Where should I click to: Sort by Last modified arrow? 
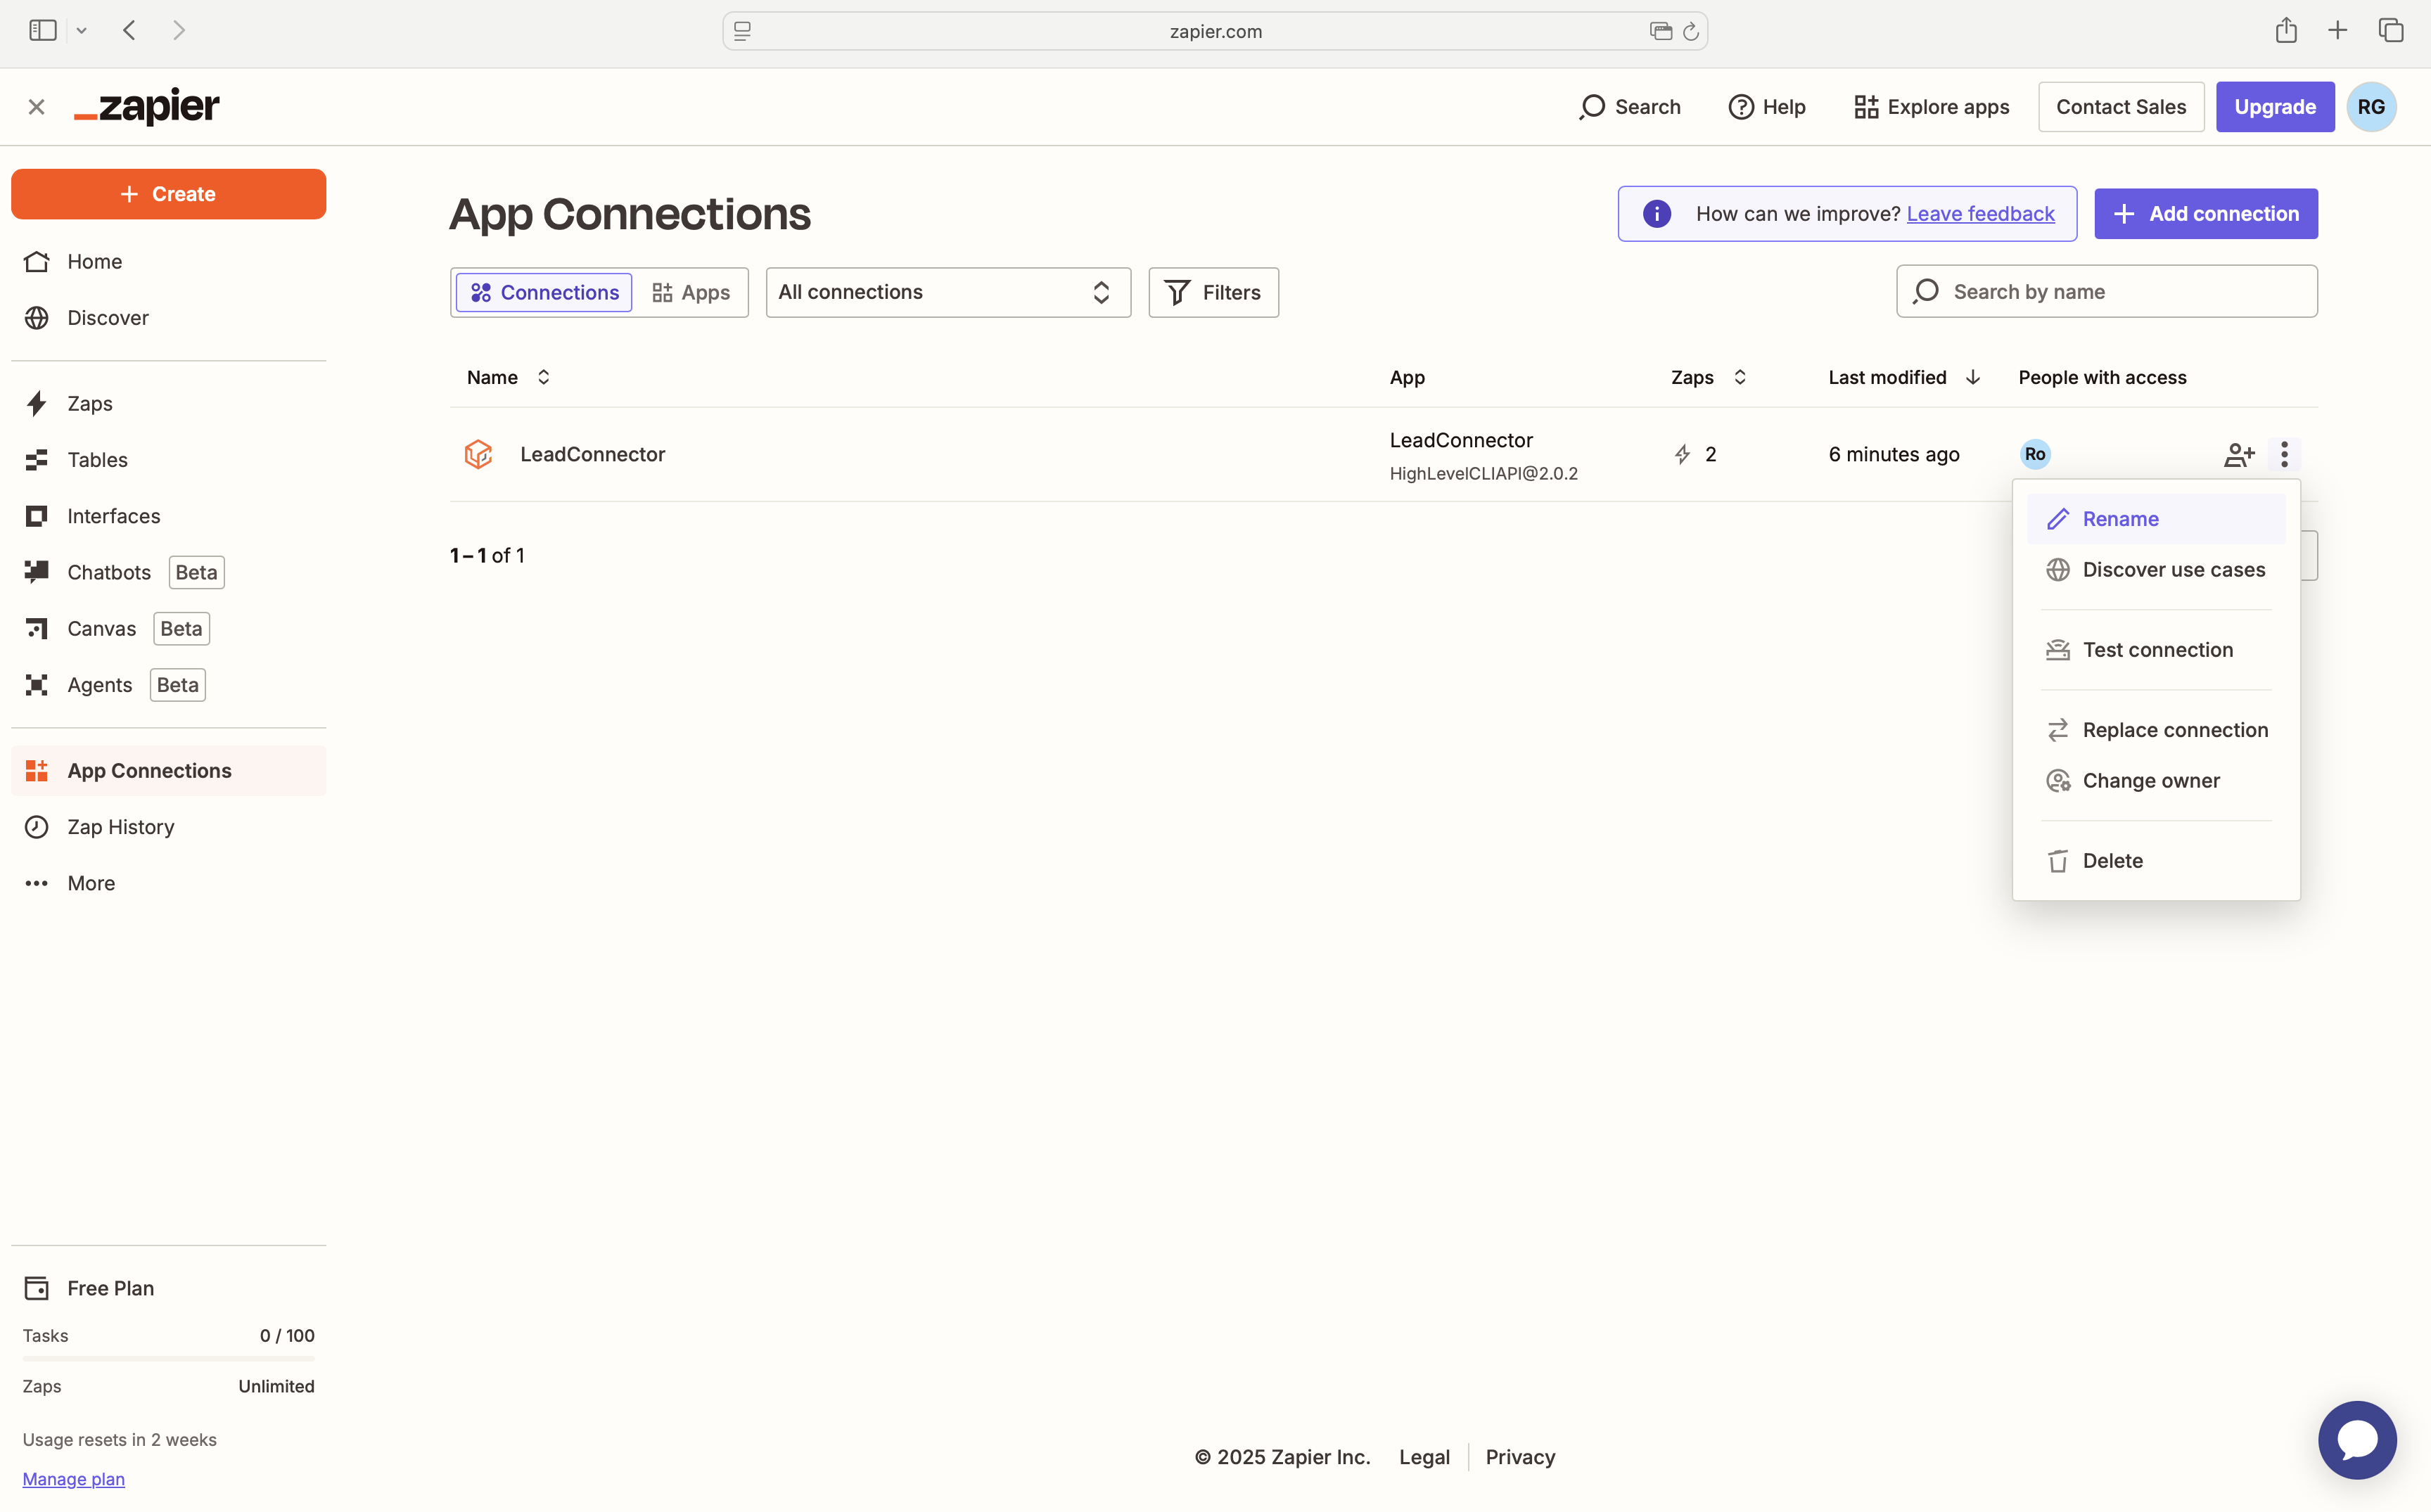point(1972,377)
